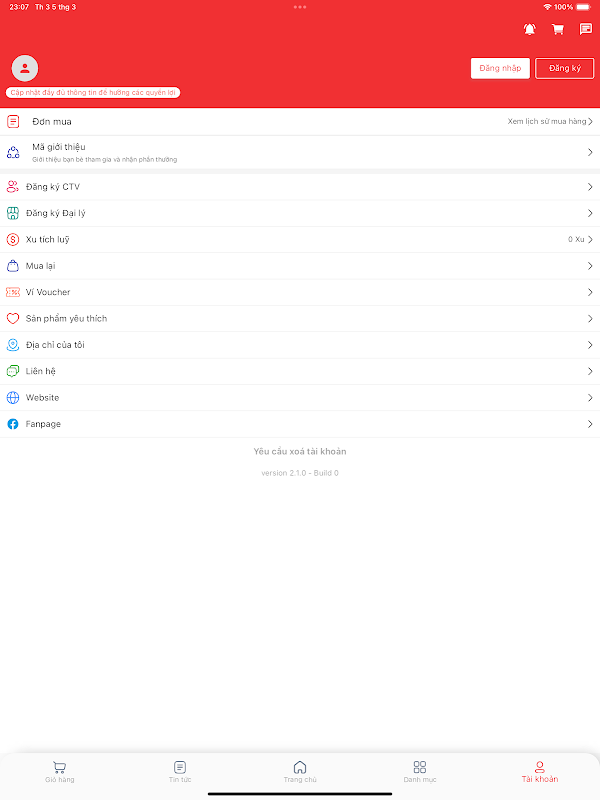Open the chat messages icon in header

point(586,29)
